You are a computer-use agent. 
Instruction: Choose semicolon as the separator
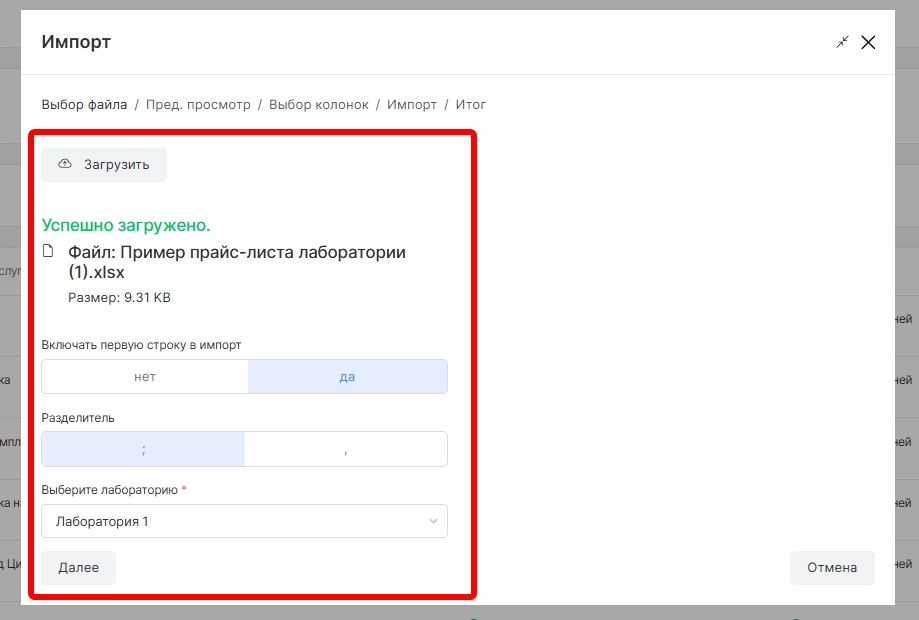coord(144,449)
